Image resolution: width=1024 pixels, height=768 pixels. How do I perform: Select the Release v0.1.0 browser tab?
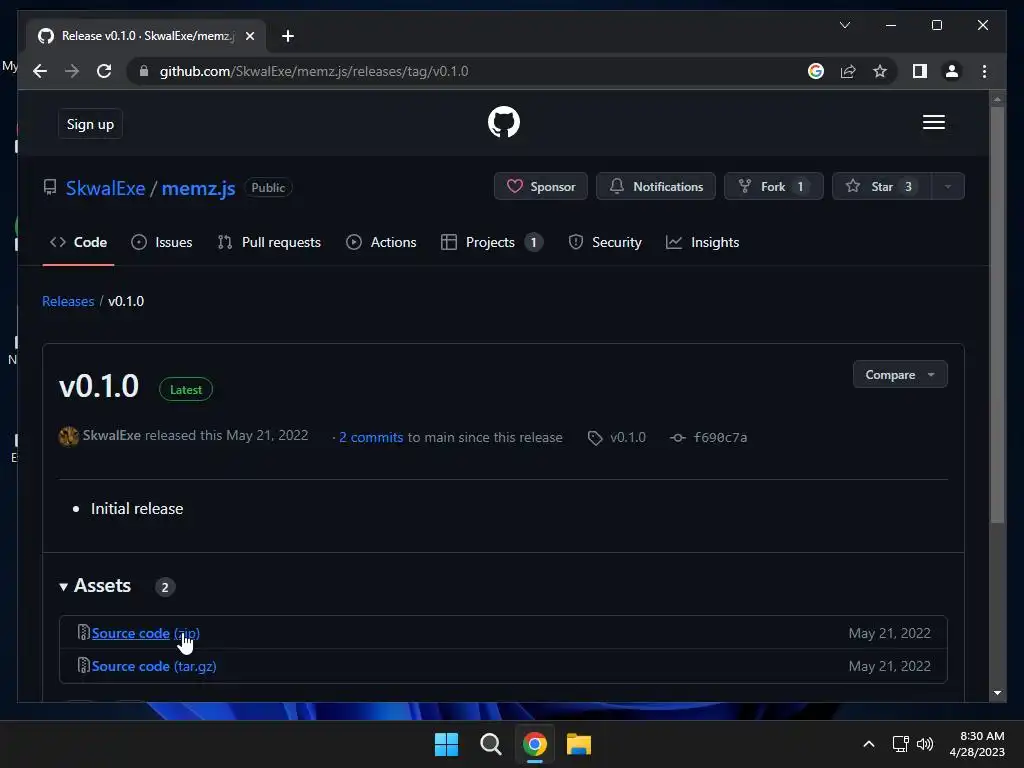pos(146,36)
